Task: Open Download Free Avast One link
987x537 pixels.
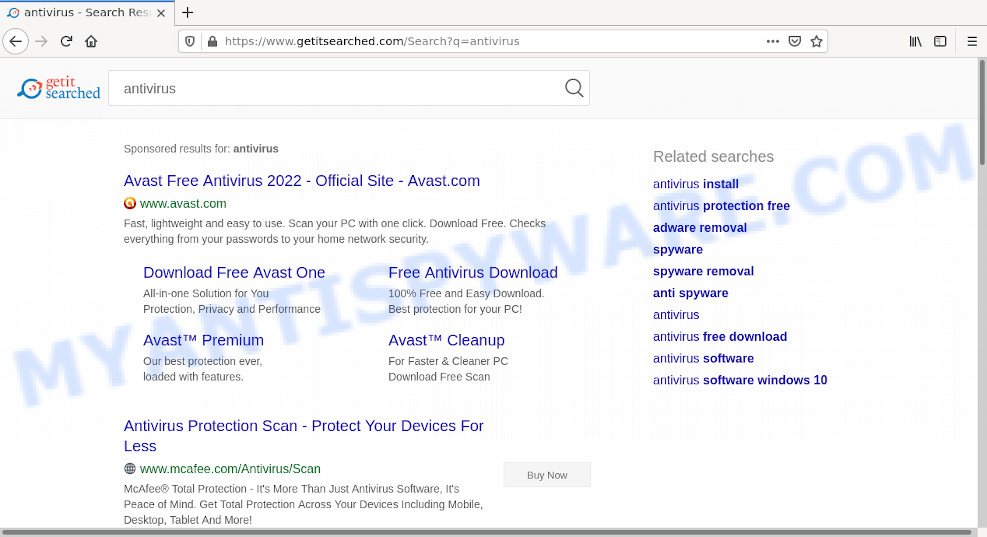Action: 234,273
